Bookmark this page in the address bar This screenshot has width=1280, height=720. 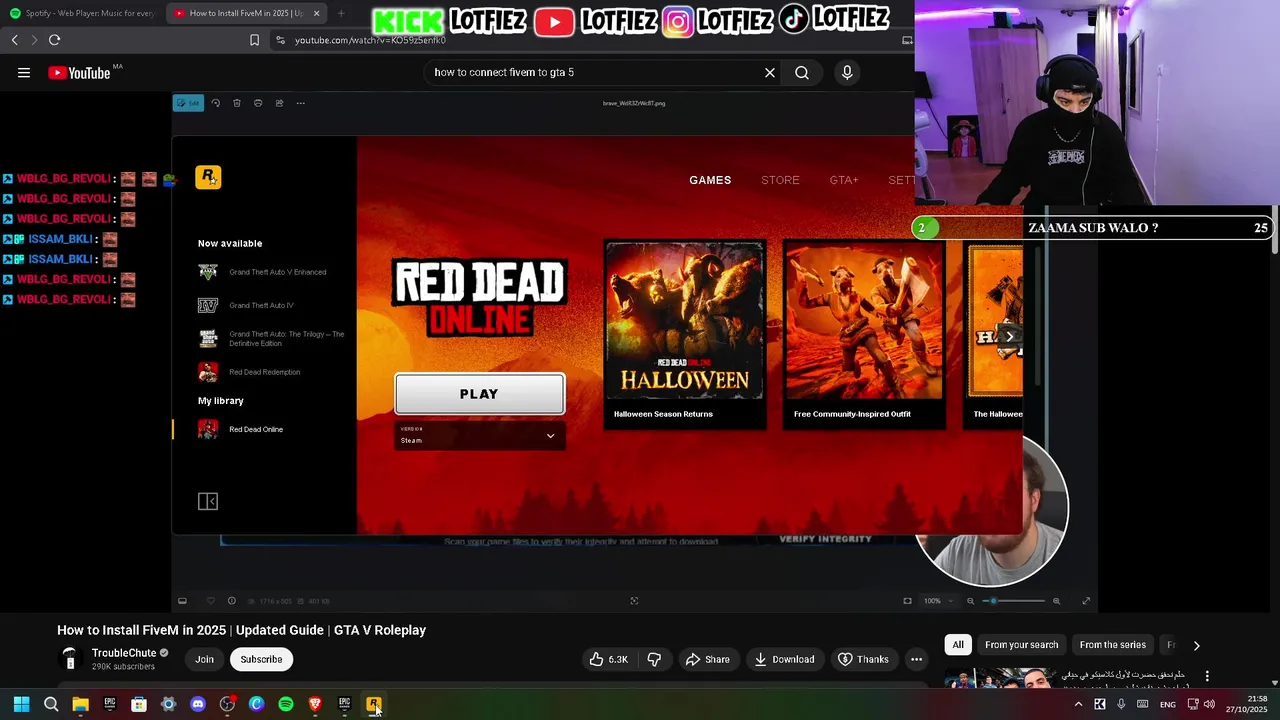254,40
